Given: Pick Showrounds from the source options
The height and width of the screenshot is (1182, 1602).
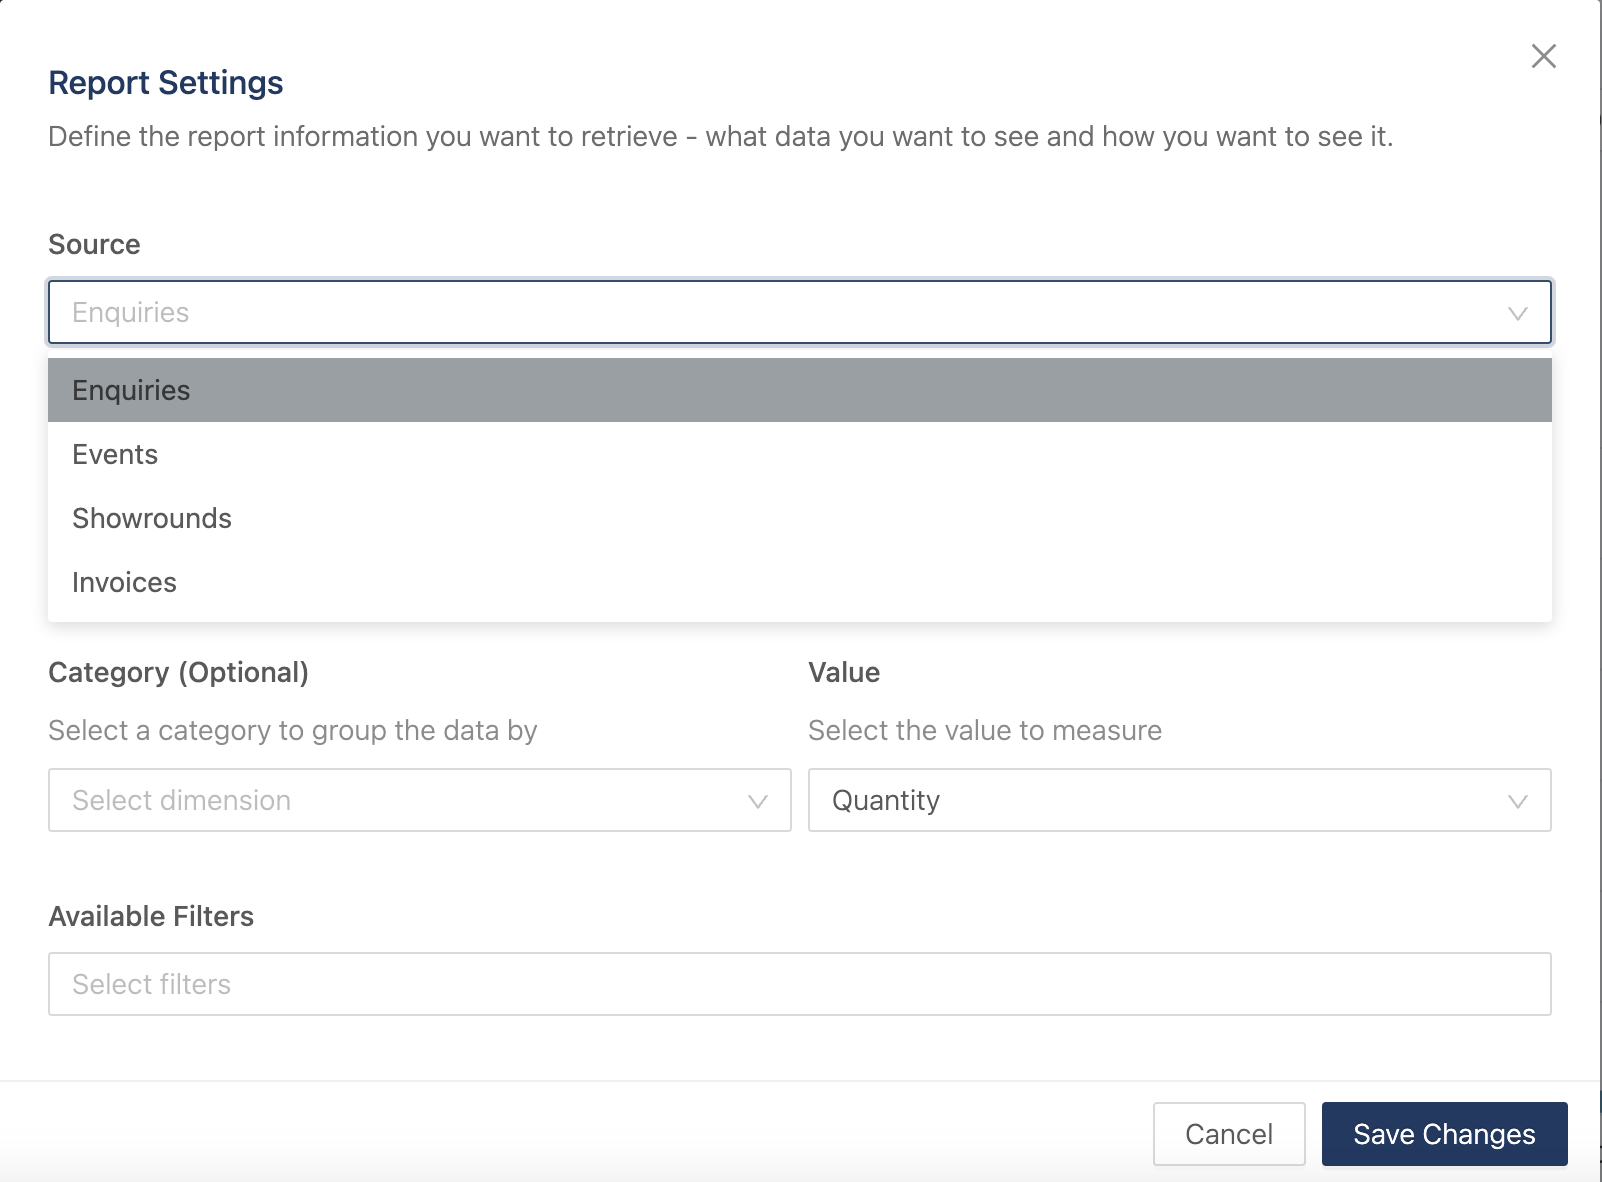Looking at the screenshot, I should click(x=800, y=518).
